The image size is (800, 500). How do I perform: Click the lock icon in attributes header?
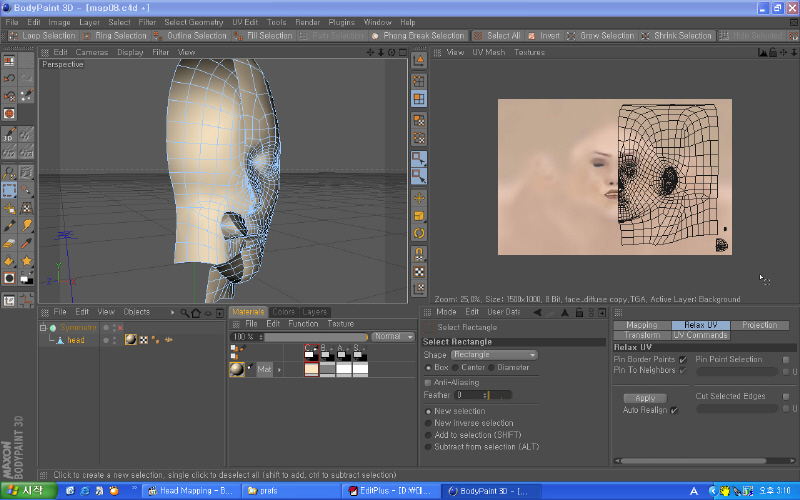pos(579,312)
